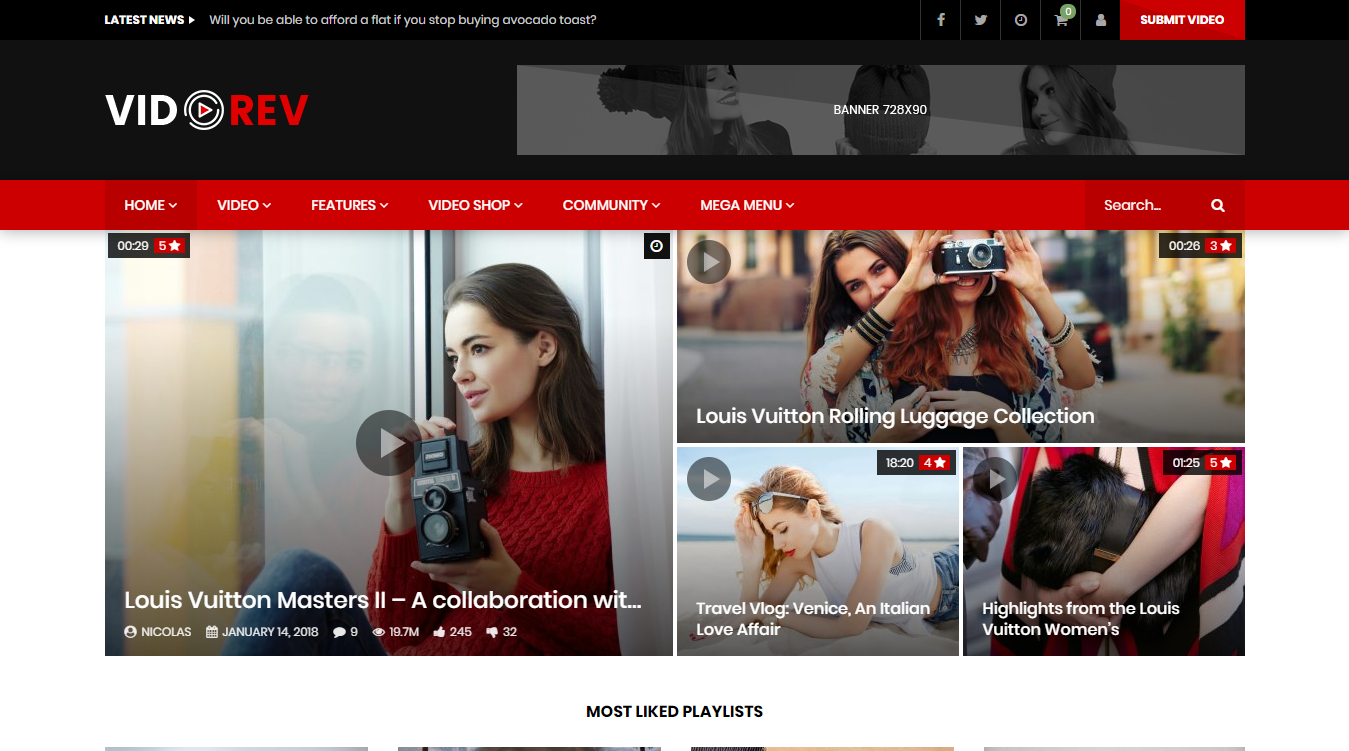Play the Travel Vlog Venice video
The width and height of the screenshot is (1349, 751).
pos(709,479)
